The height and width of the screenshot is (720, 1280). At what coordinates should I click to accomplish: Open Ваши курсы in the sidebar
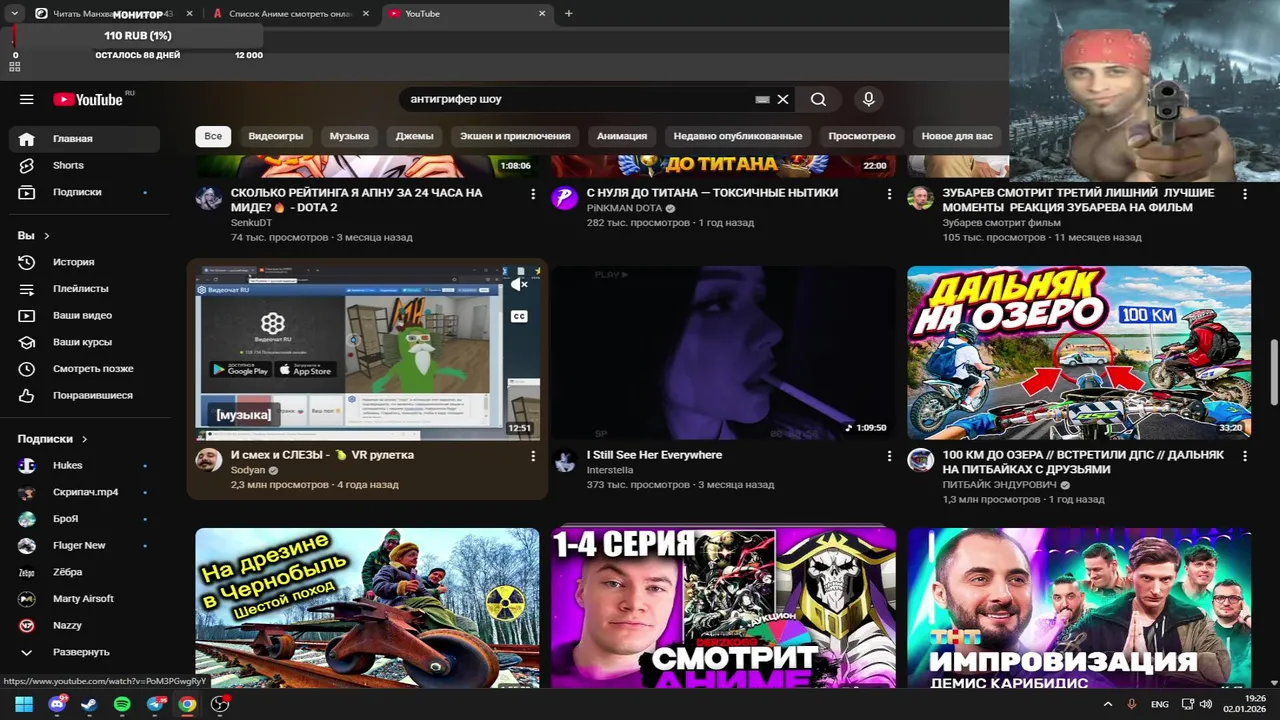tap(85, 342)
